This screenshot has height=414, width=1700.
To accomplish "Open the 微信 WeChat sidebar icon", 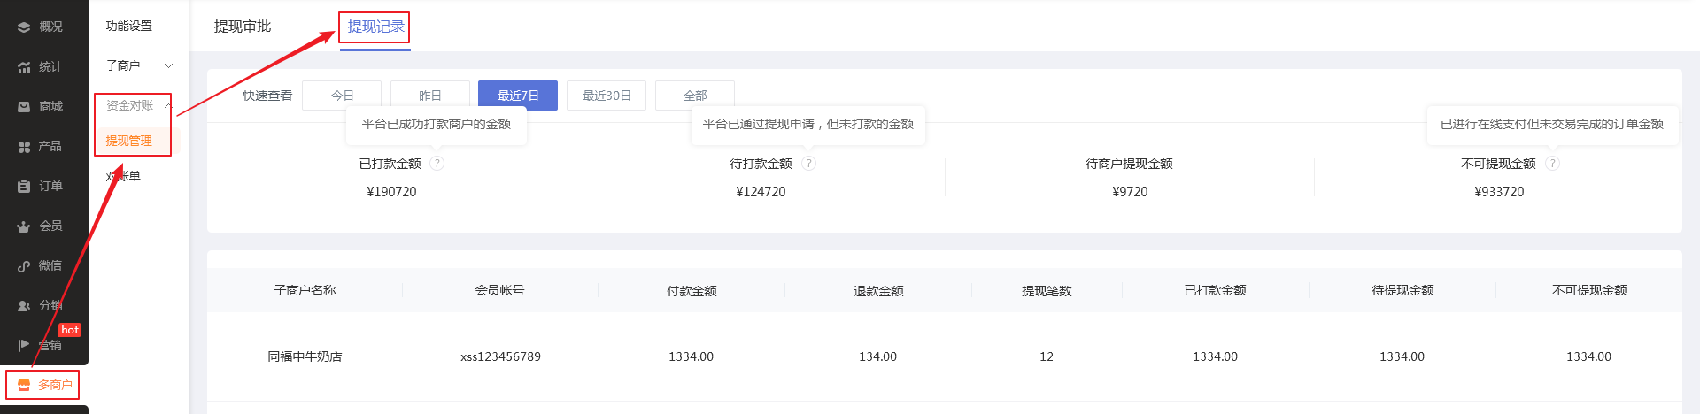I will (24, 266).
